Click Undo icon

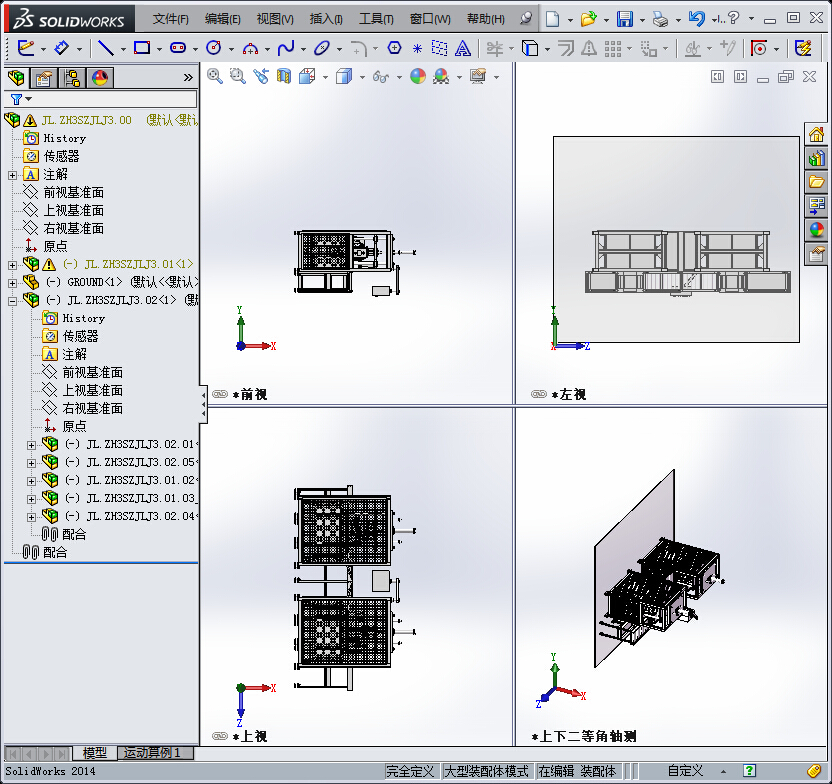click(x=696, y=19)
